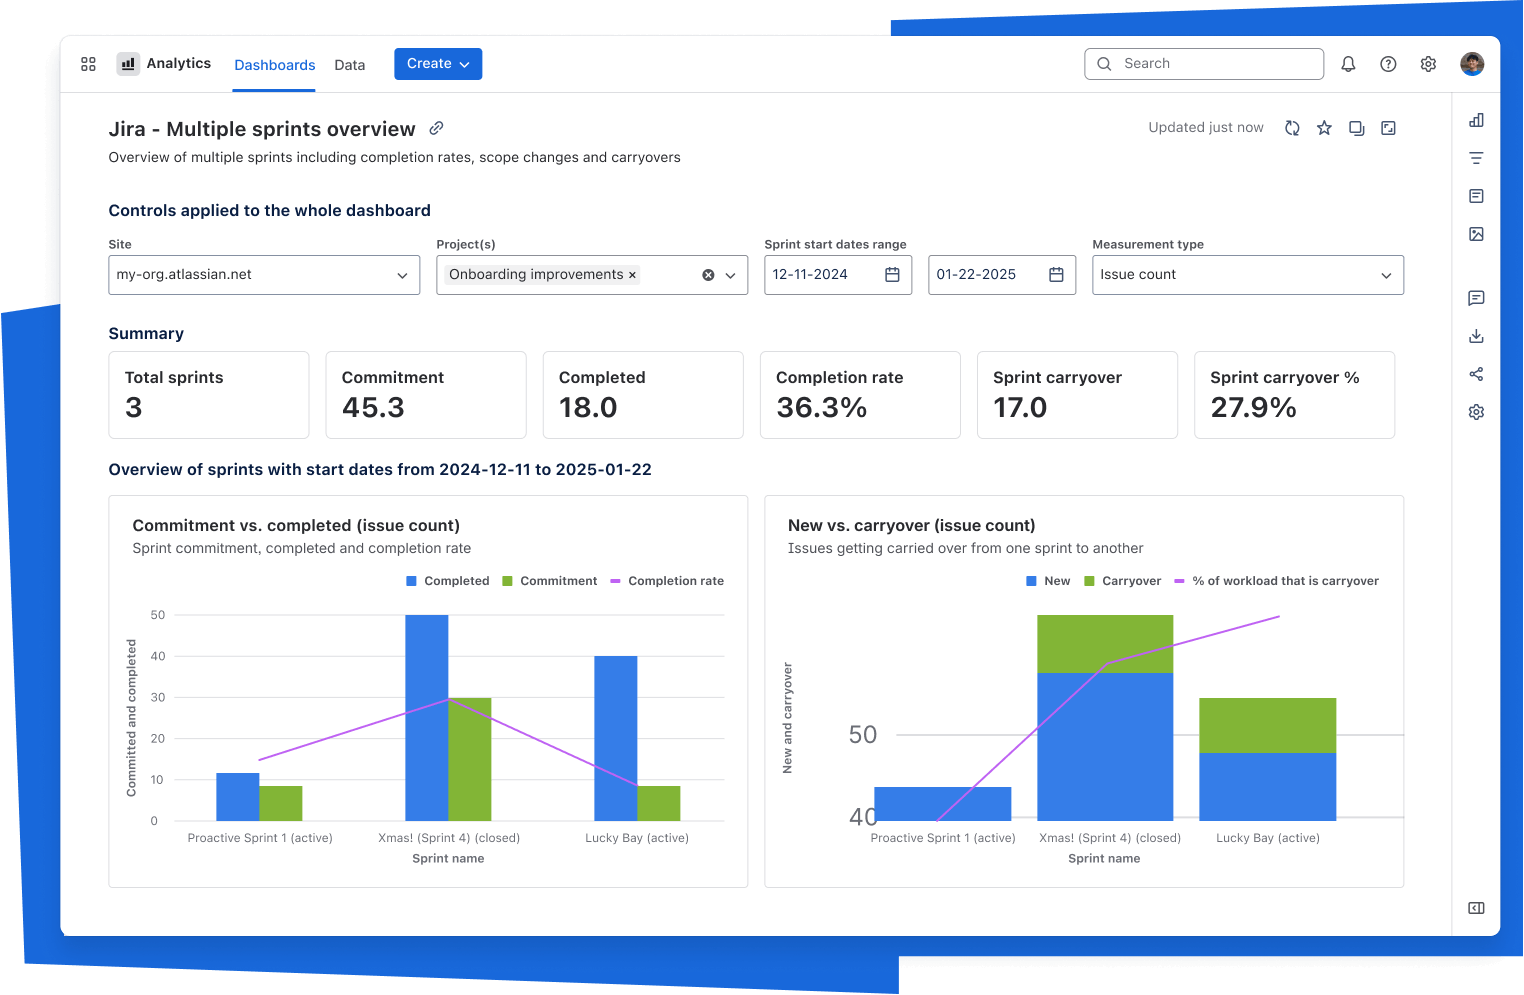The width and height of the screenshot is (1524, 995).
Task: Click the download icon in right sidebar
Action: point(1476,336)
